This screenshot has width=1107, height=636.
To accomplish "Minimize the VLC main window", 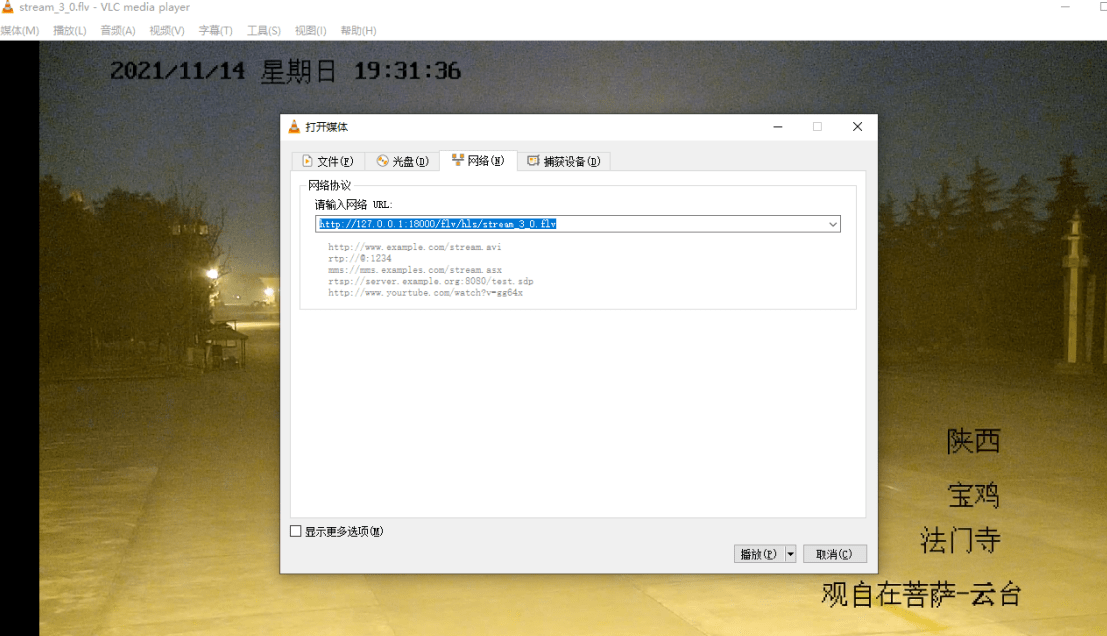I will tap(1066, 7).
